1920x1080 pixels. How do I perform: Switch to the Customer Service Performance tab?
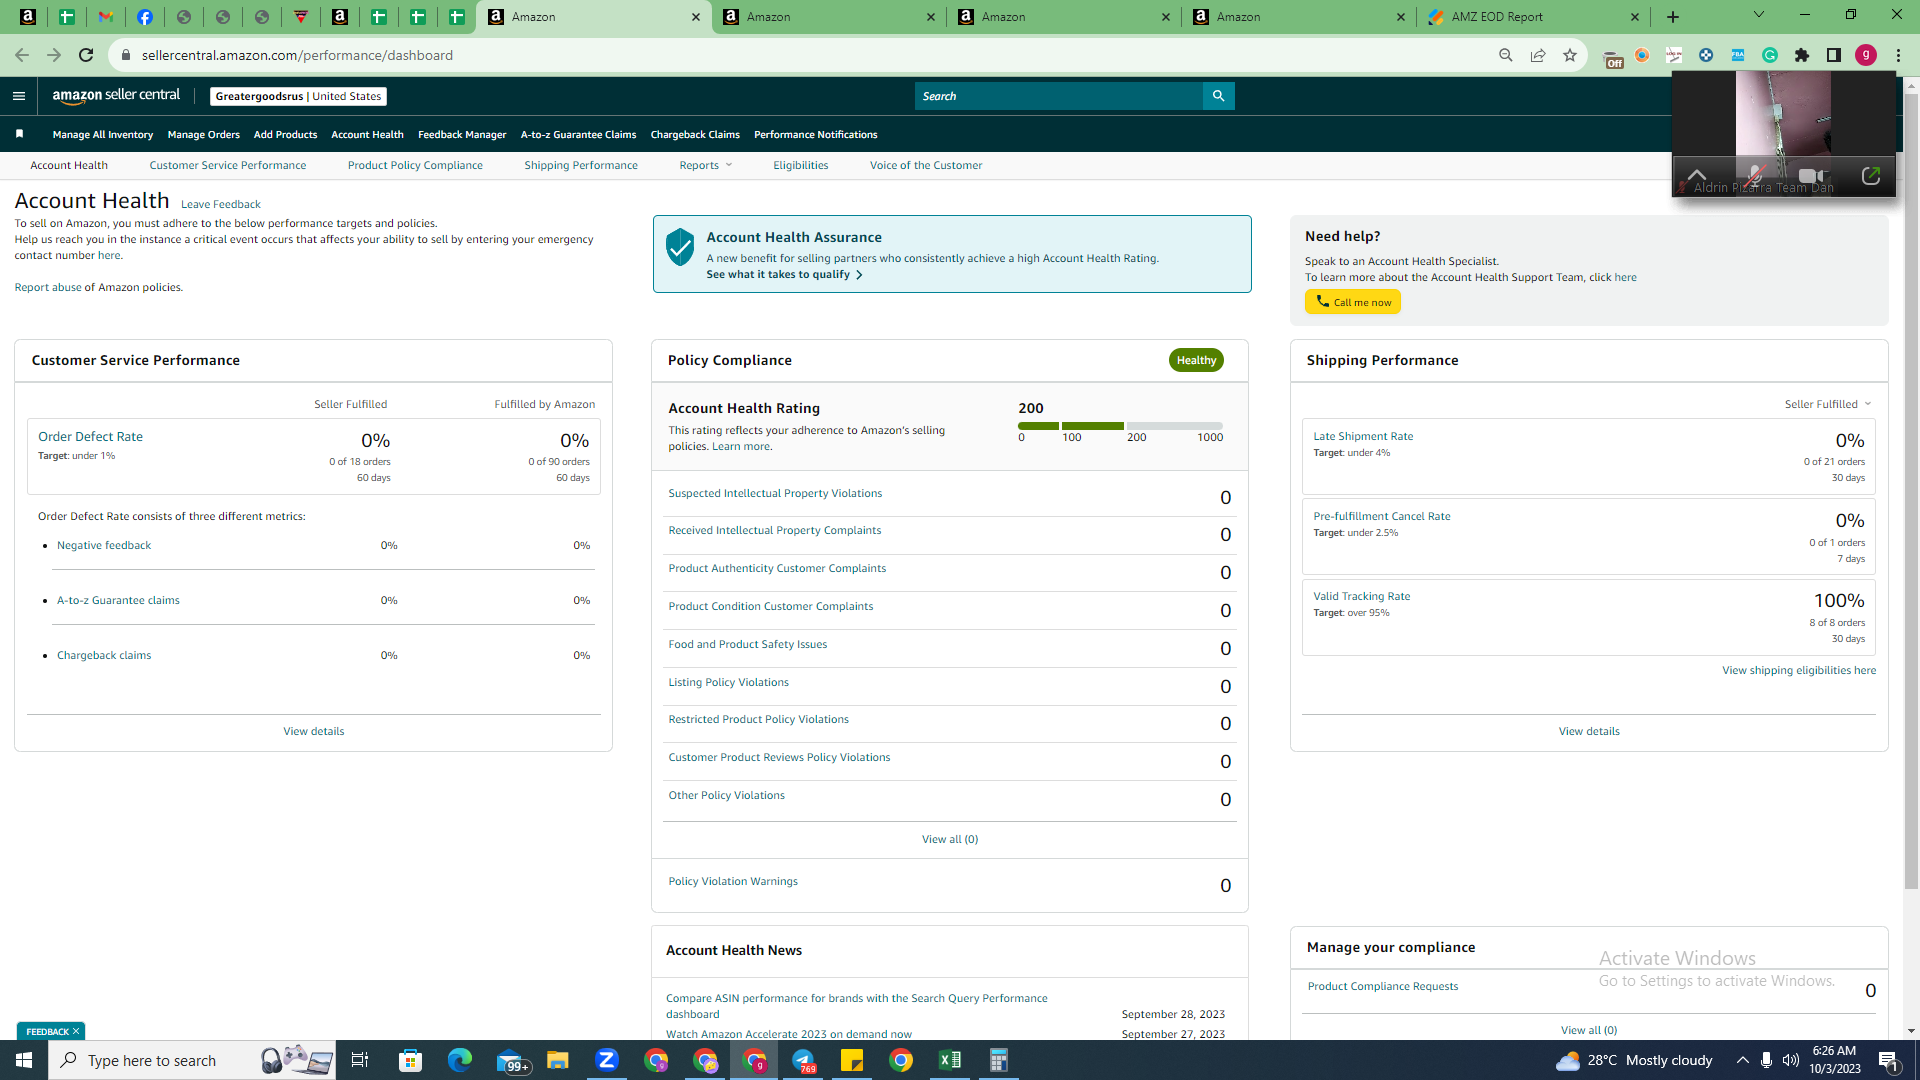(228, 165)
